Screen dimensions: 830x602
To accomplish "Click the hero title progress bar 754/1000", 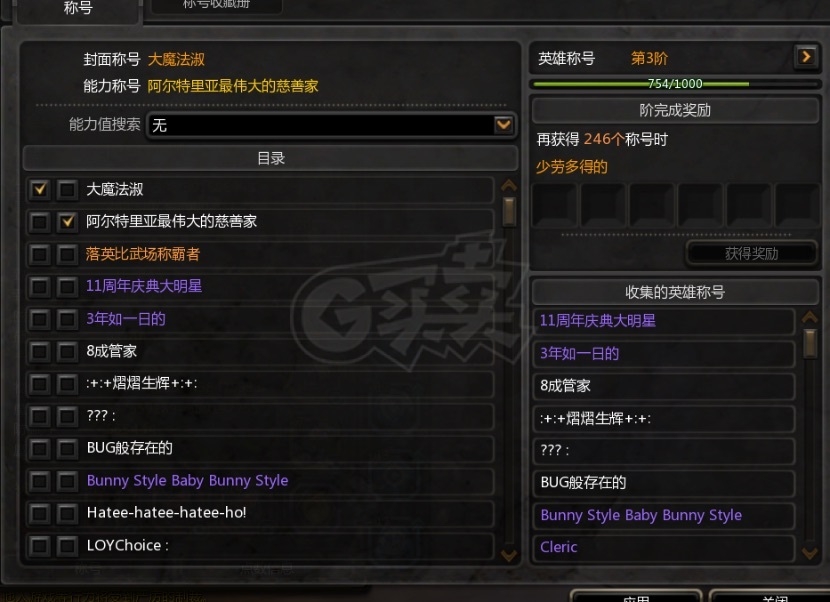I will coord(676,84).
